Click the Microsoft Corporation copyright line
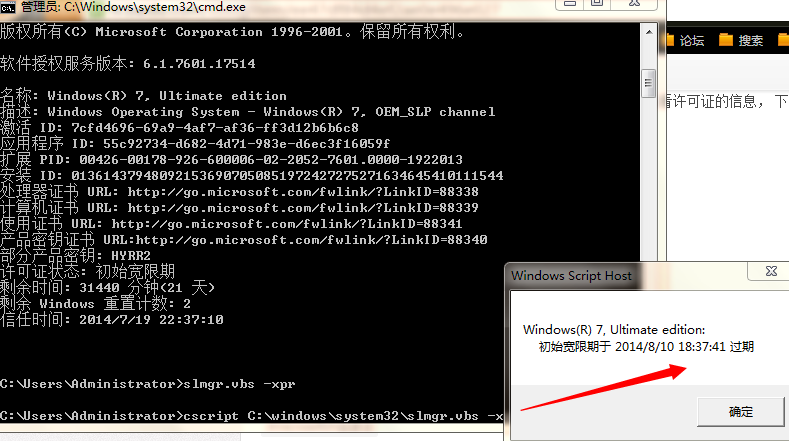789x441 pixels. pyautogui.click(x=232, y=32)
